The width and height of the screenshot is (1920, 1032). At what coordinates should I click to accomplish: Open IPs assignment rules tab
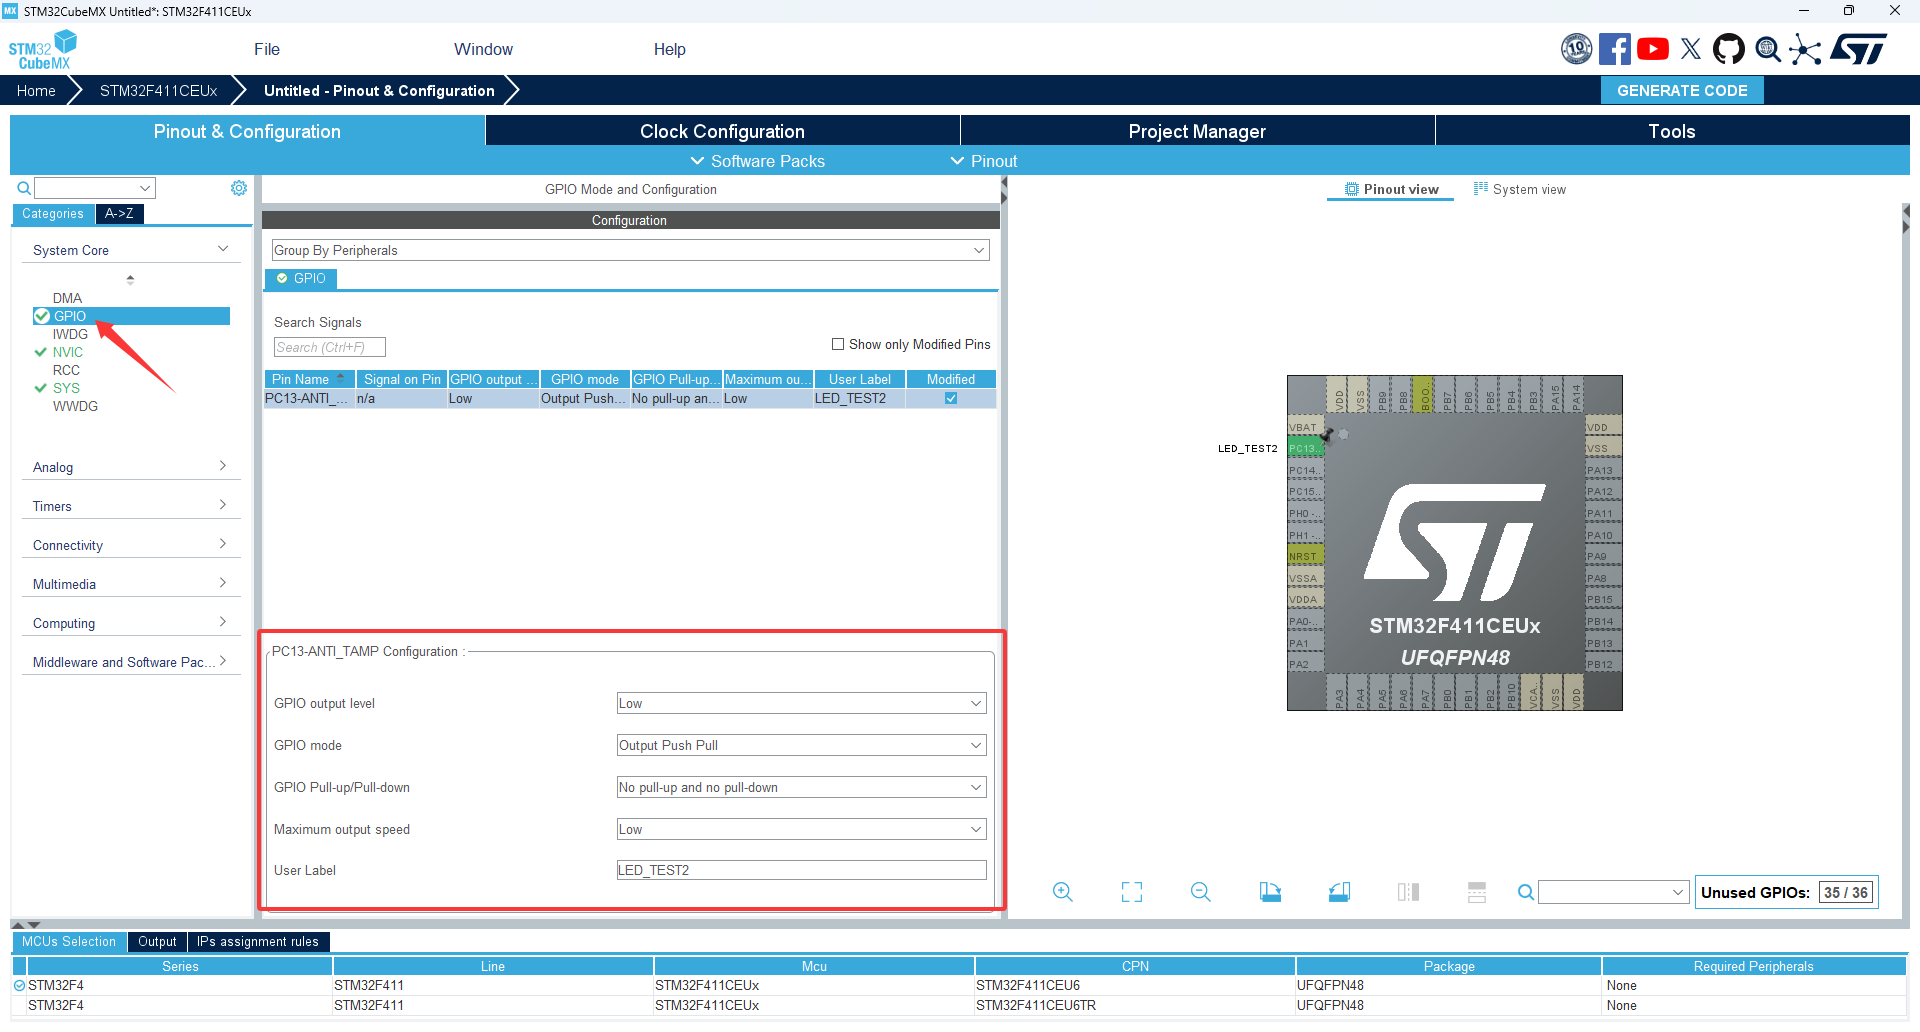click(x=258, y=941)
